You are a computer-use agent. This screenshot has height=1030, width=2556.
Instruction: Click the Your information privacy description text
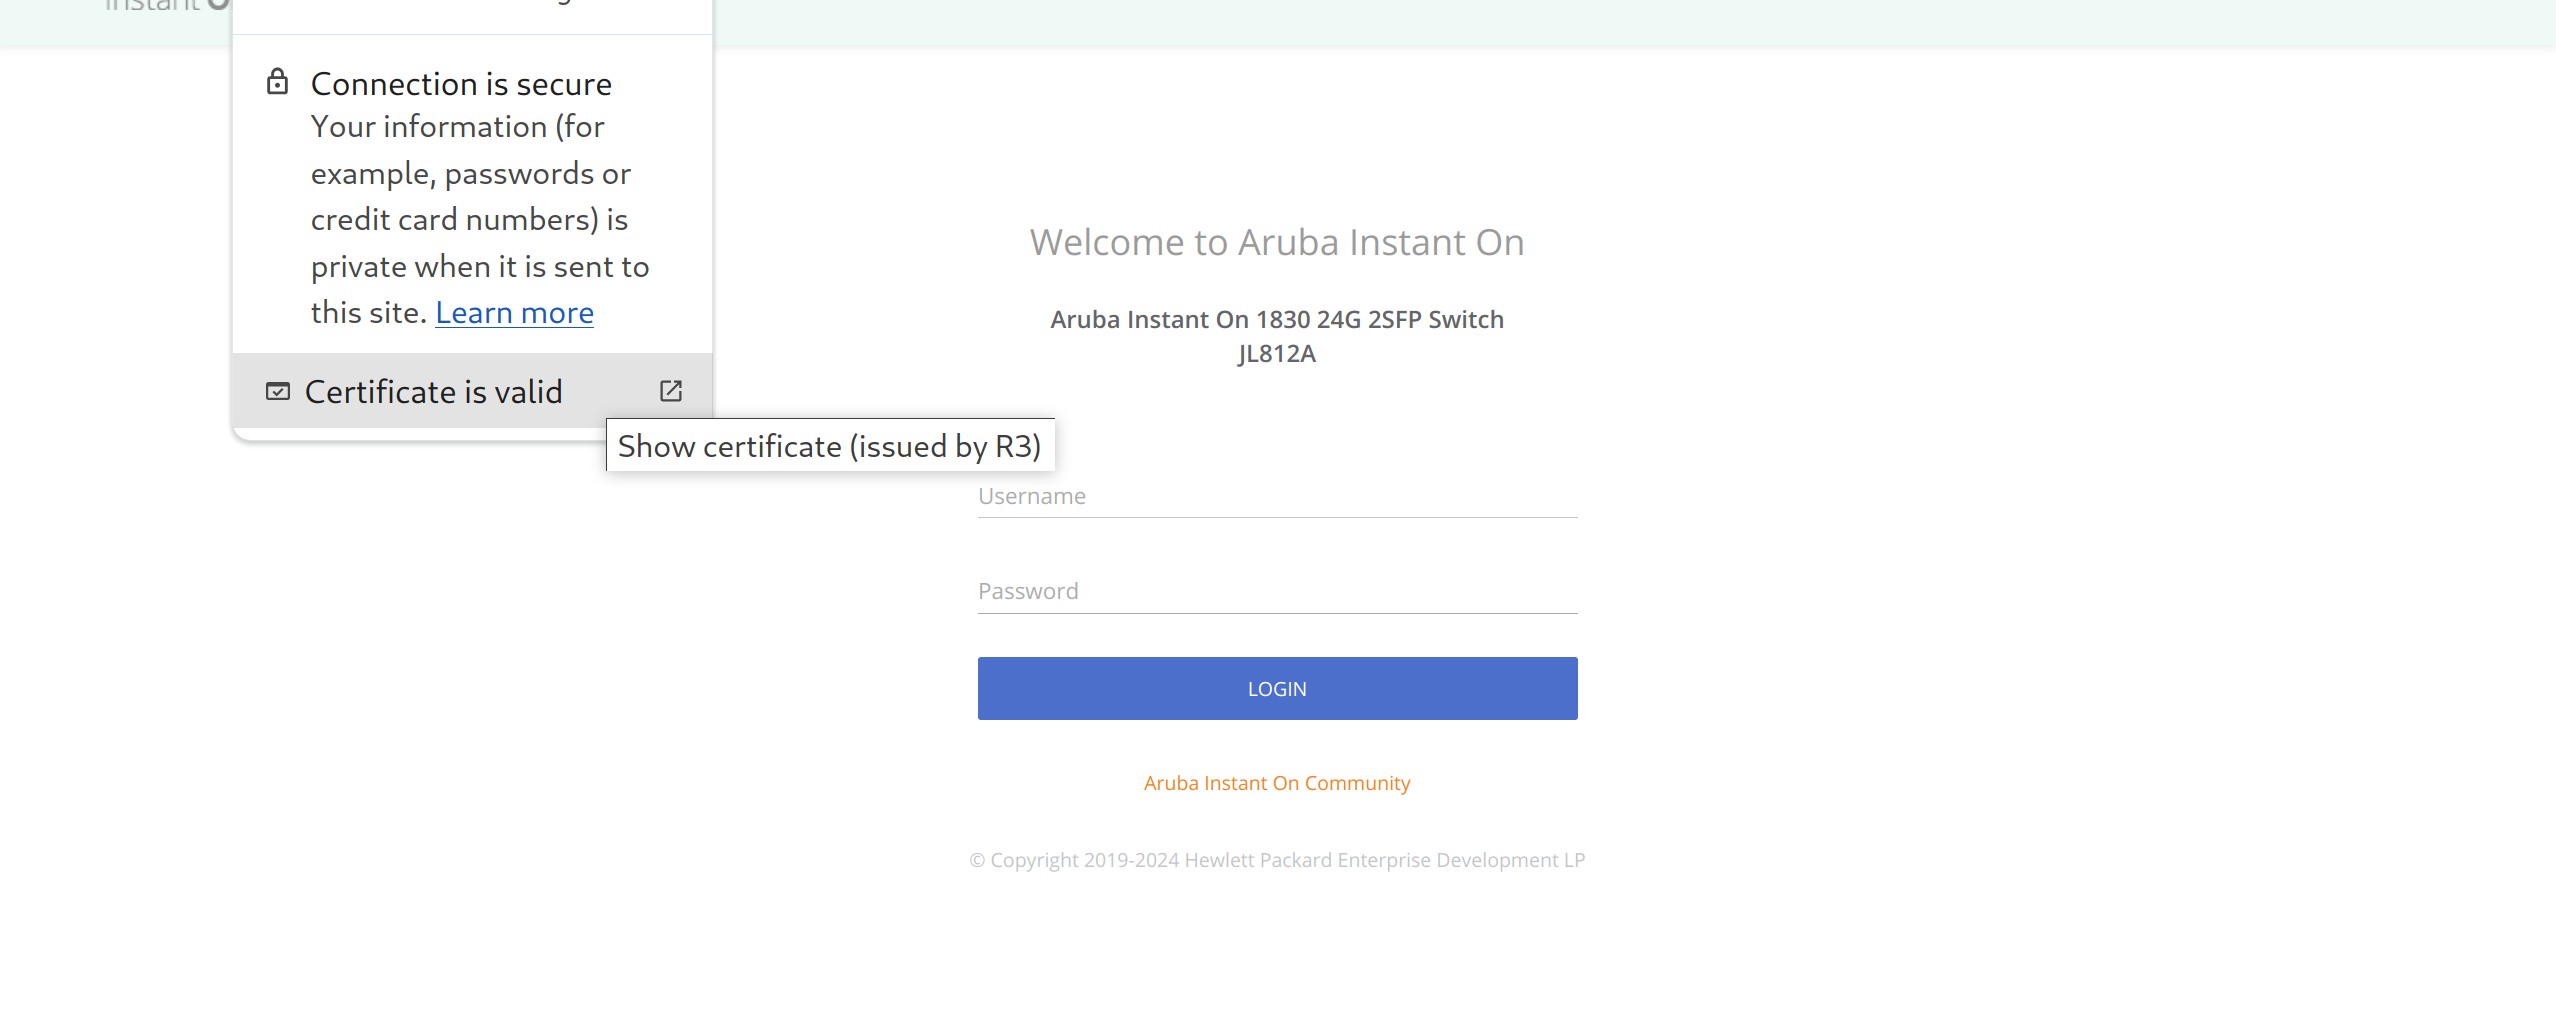coord(480,220)
